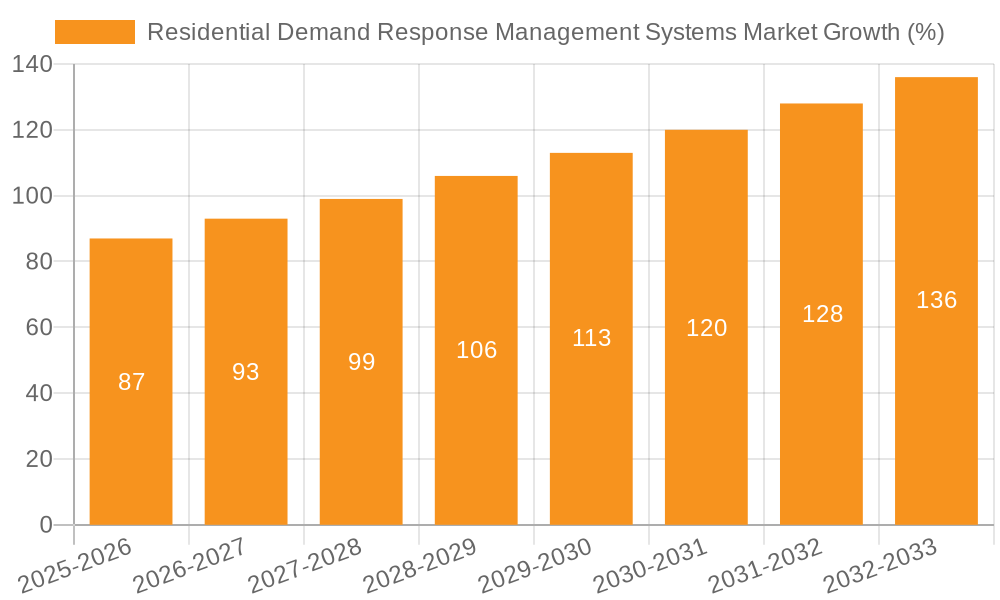Click the 100 y-axis tick label
Image resolution: width=1000 pixels, height=600 pixels.
(32, 196)
